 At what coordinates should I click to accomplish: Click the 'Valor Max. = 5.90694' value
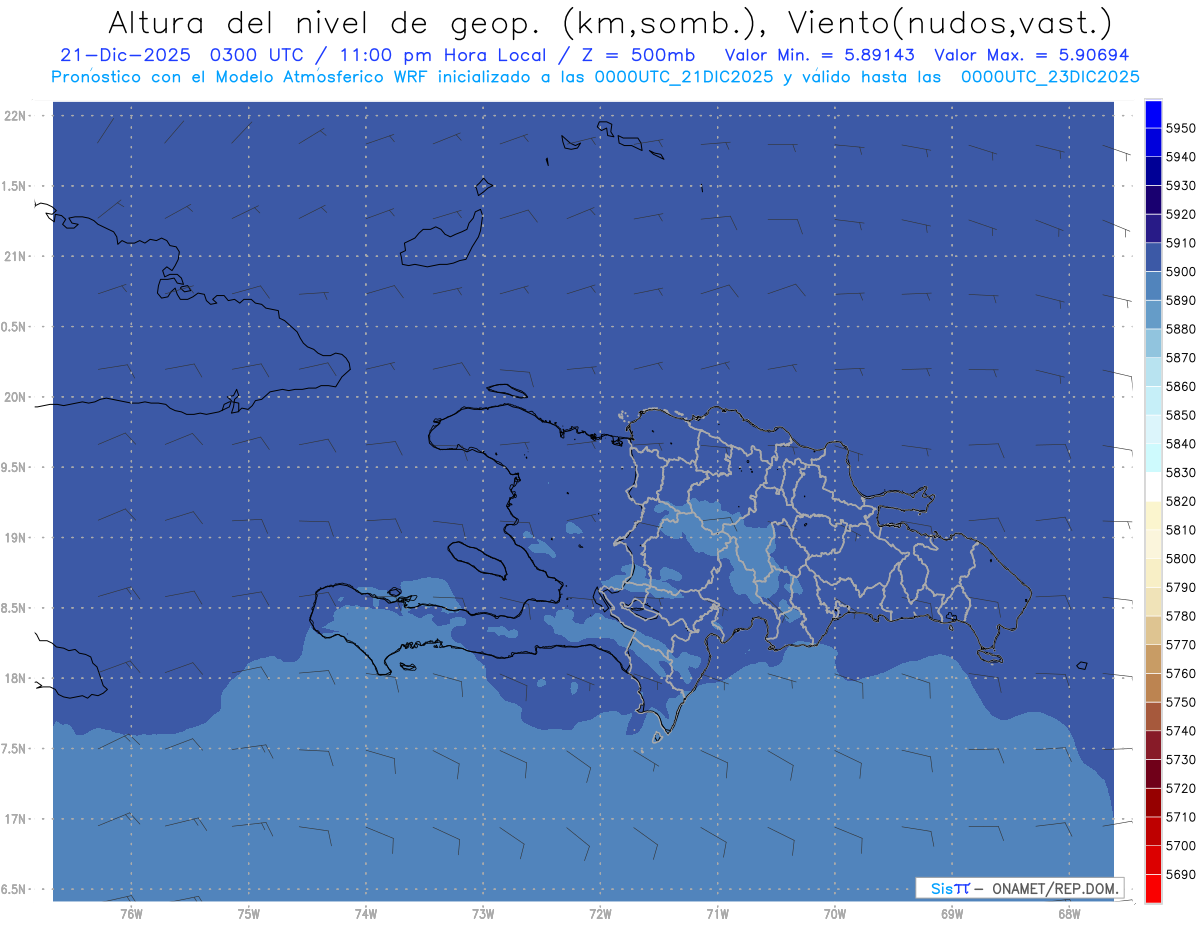coord(1032,55)
